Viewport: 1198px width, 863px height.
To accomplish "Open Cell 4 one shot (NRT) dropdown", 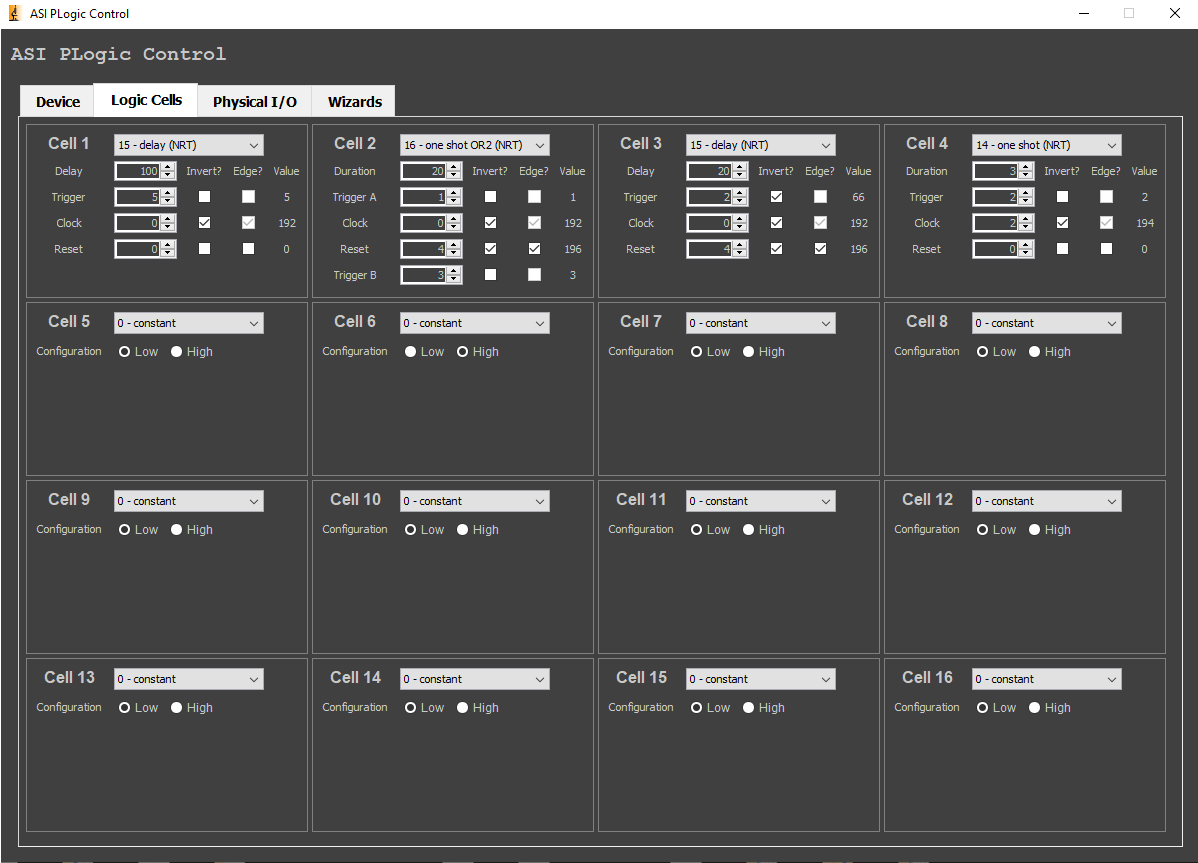I will tap(1046, 145).
